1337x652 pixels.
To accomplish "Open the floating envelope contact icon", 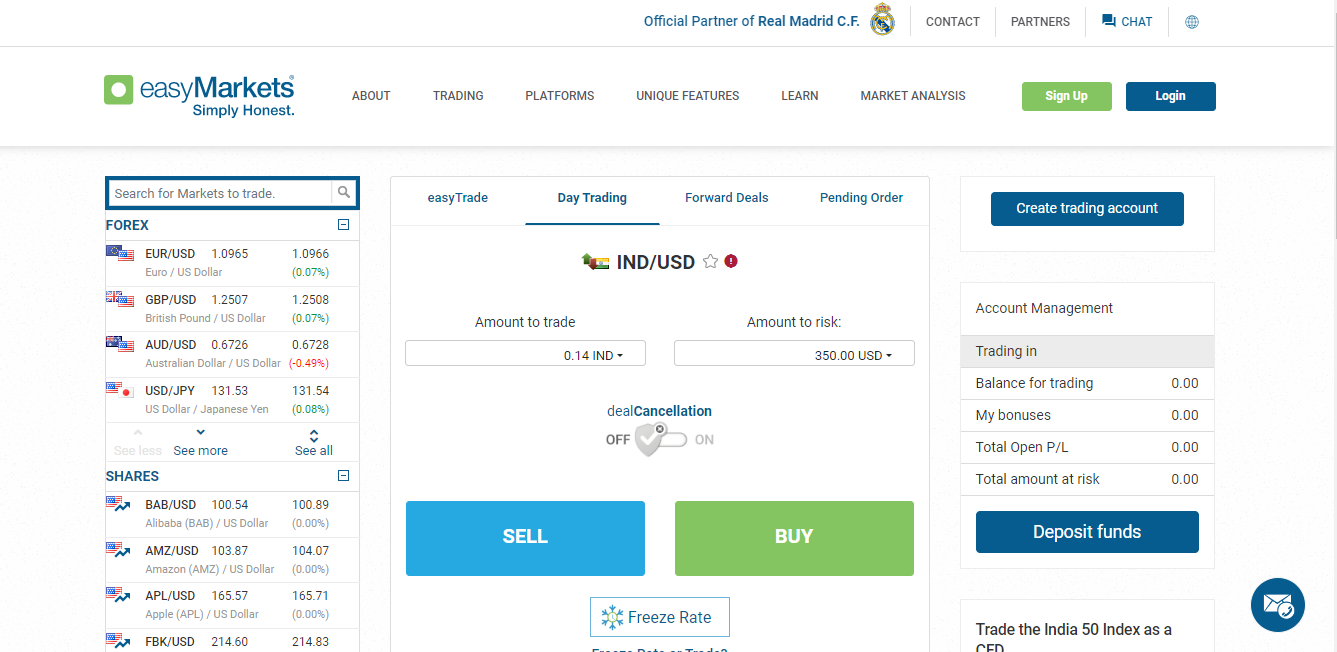I will coord(1277,605).
